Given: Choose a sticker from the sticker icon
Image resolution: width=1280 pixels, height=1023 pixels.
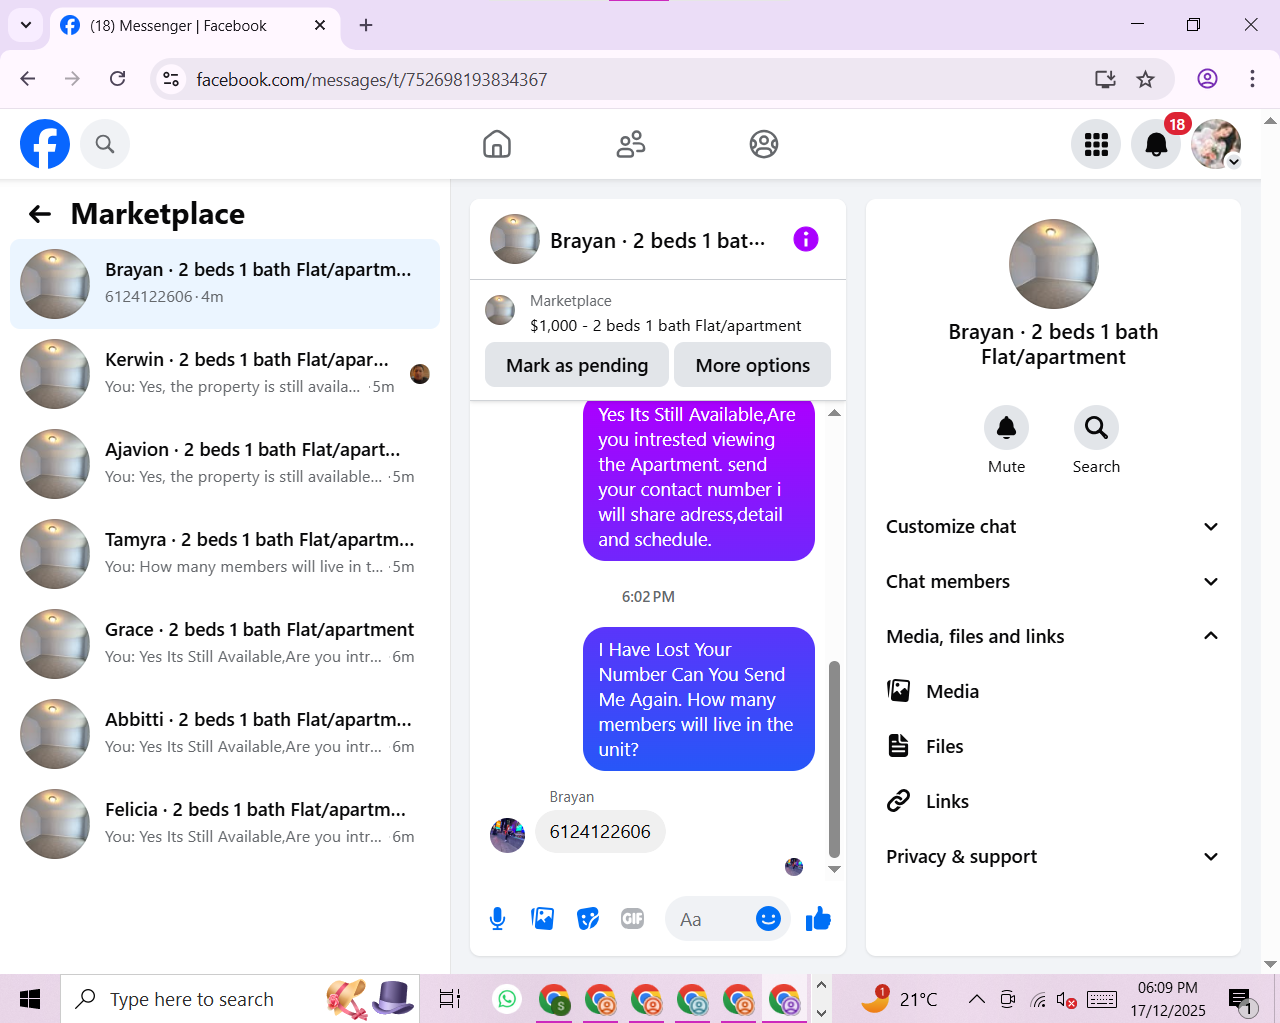Looking at the screenshot, I should 588,918.
